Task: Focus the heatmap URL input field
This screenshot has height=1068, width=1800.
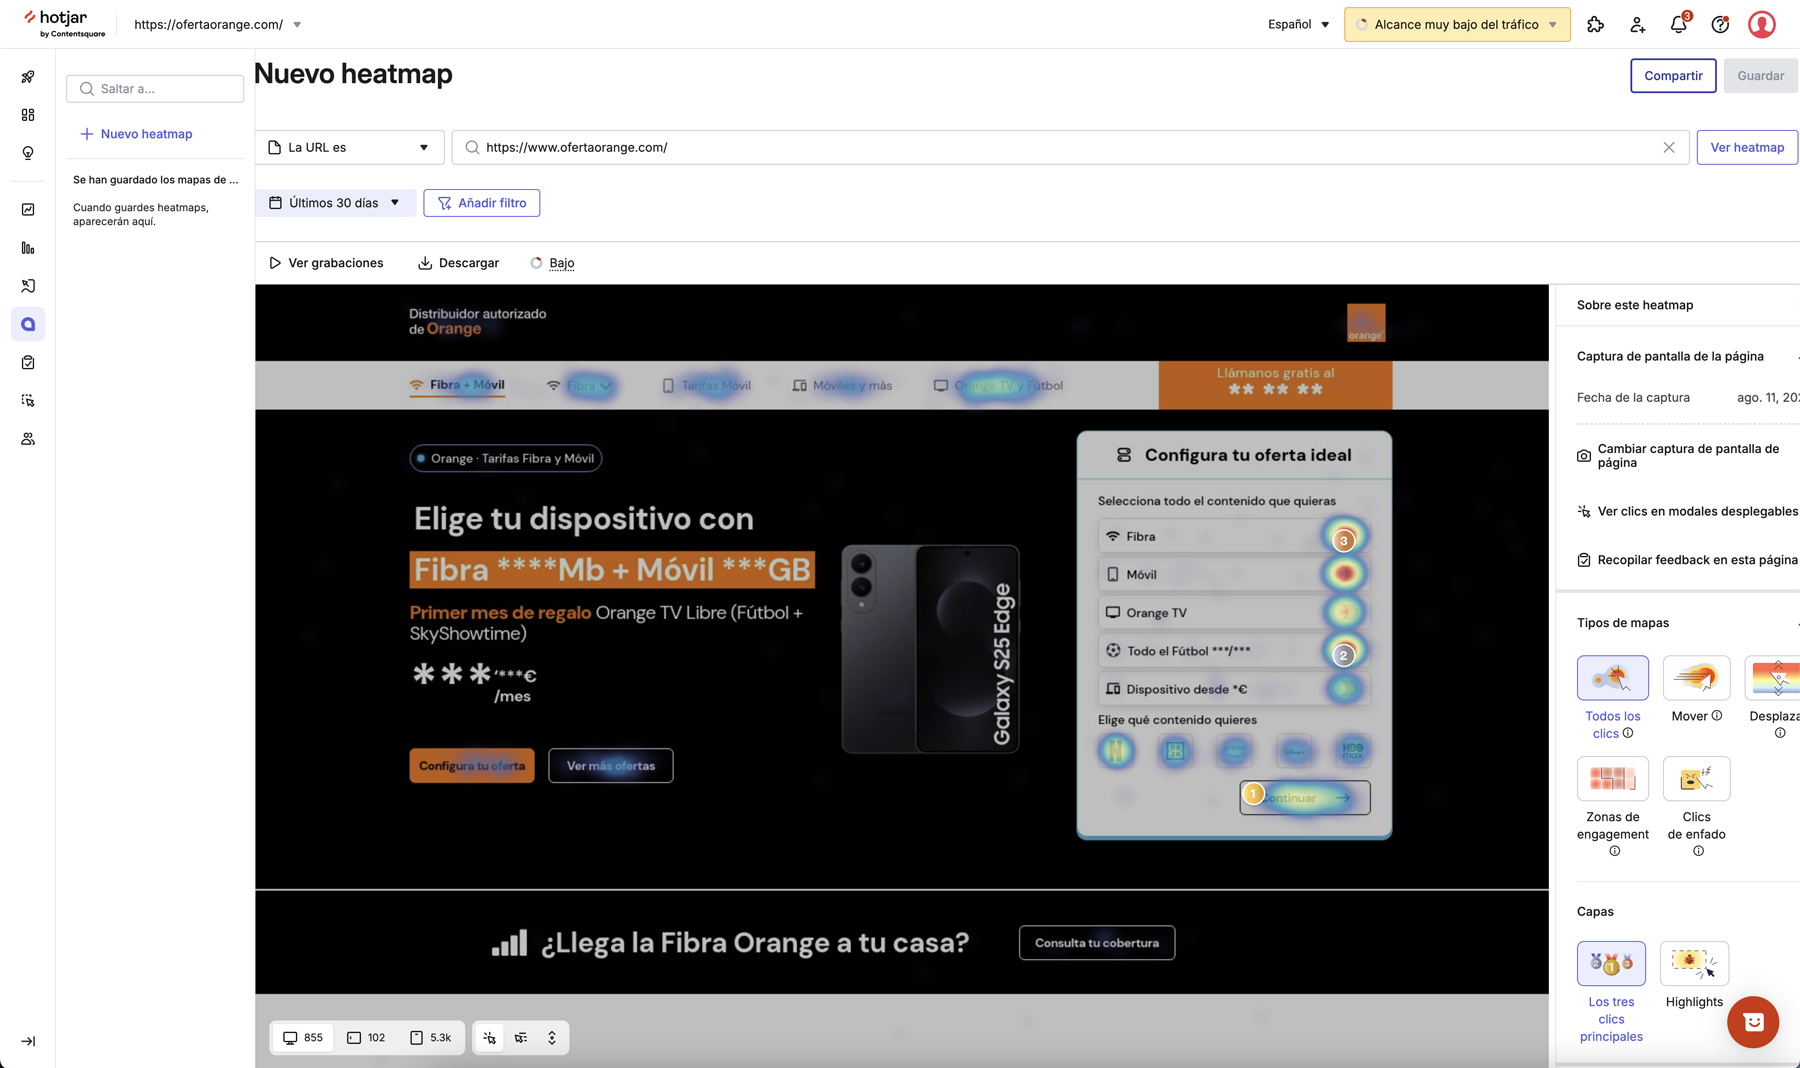Action: tap(1070, 147)
